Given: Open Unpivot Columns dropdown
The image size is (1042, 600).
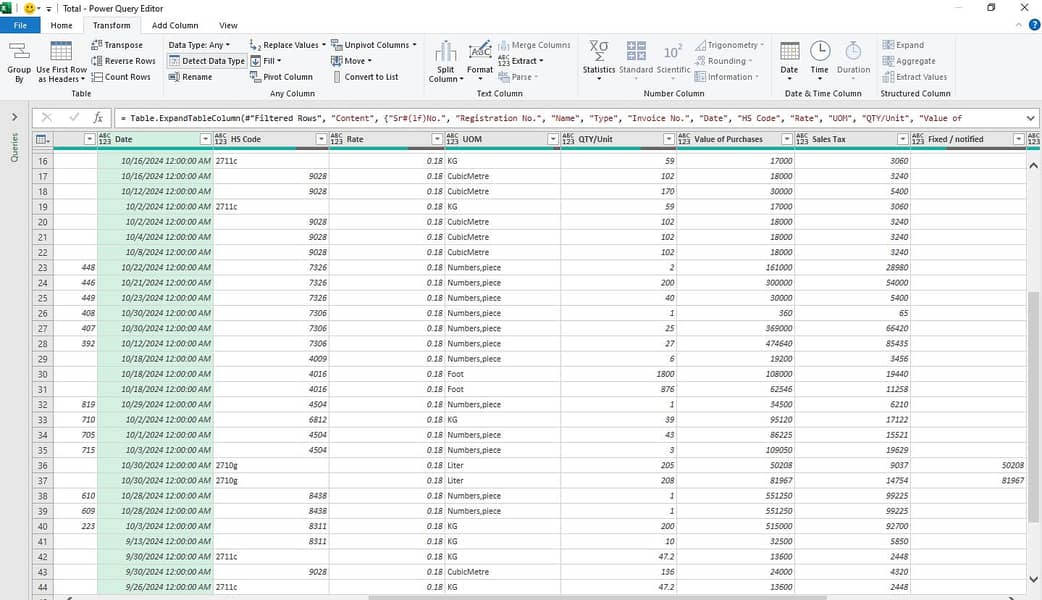Looking at the screenshot, I should tap(373, 45).
